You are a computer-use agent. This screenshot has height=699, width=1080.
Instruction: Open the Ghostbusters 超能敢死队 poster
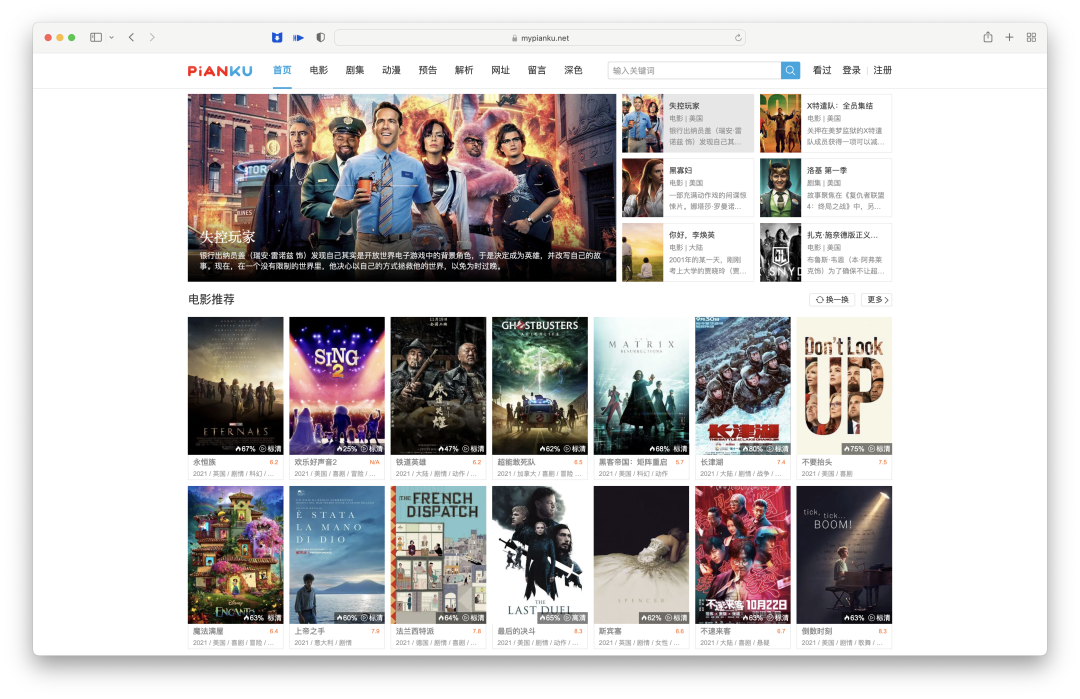[540, 385]
